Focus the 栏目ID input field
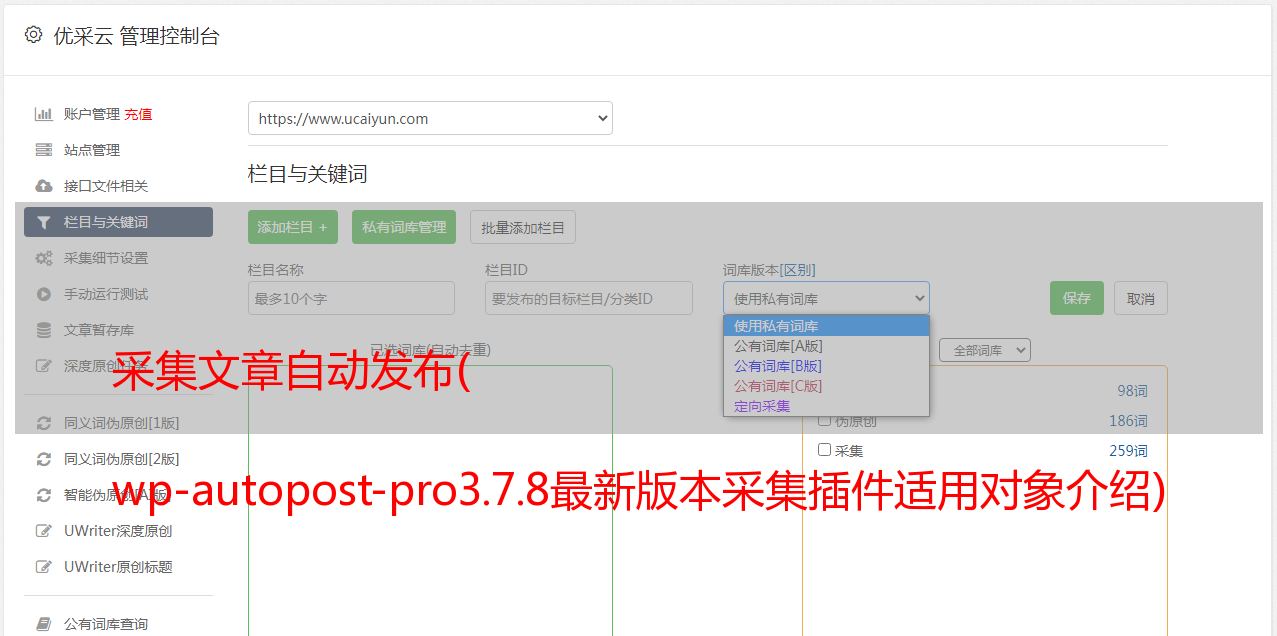The height and width of the screenshot is (636, 1277). (589, 298)
